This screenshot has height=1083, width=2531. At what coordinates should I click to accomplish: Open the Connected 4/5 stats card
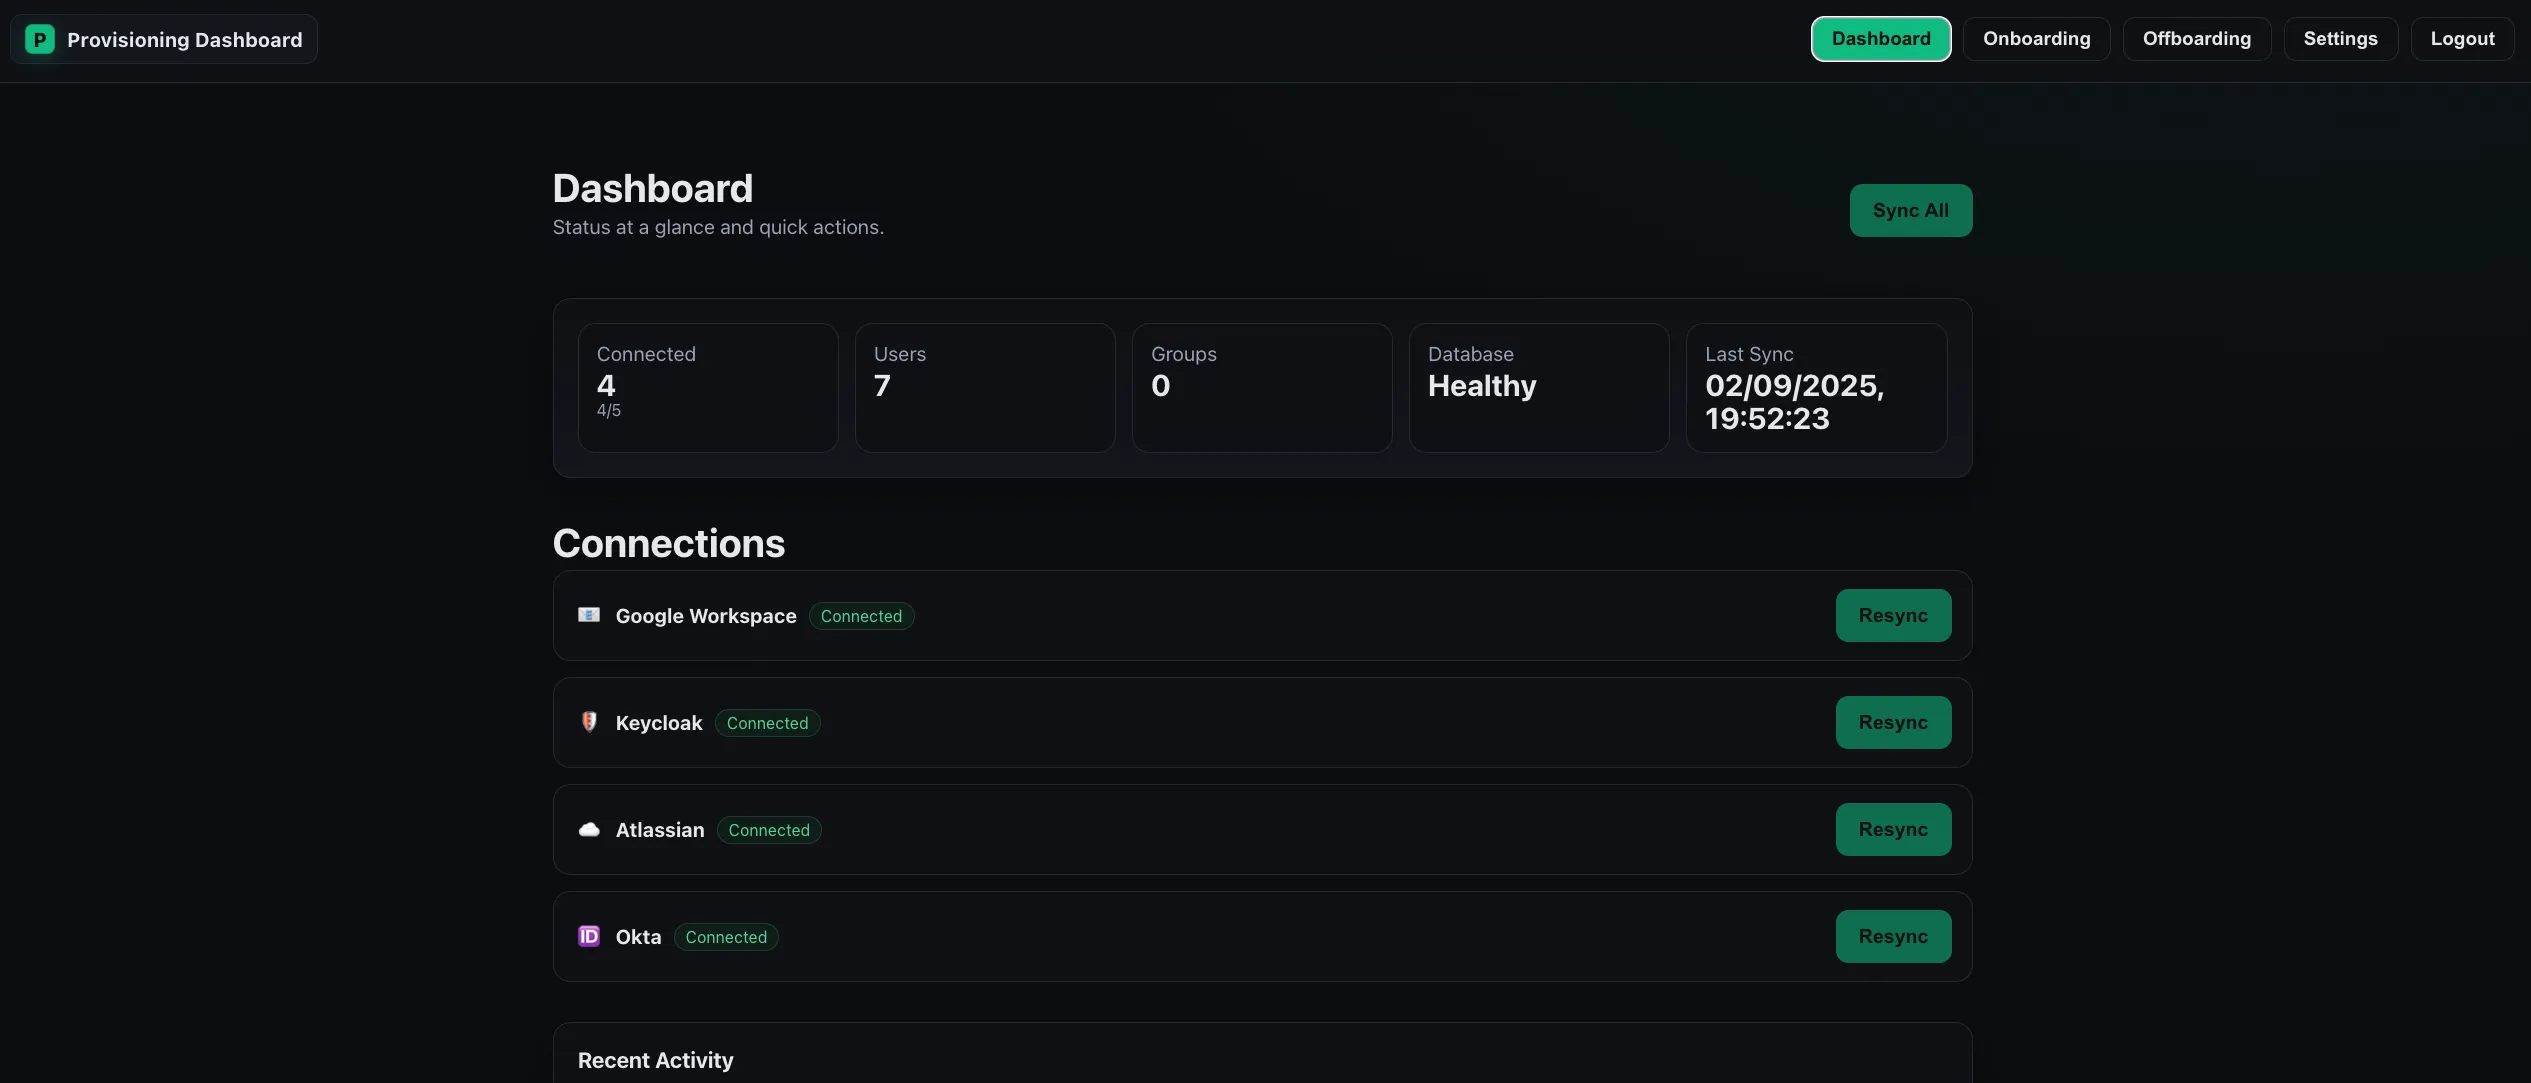(x=707, y=387)
